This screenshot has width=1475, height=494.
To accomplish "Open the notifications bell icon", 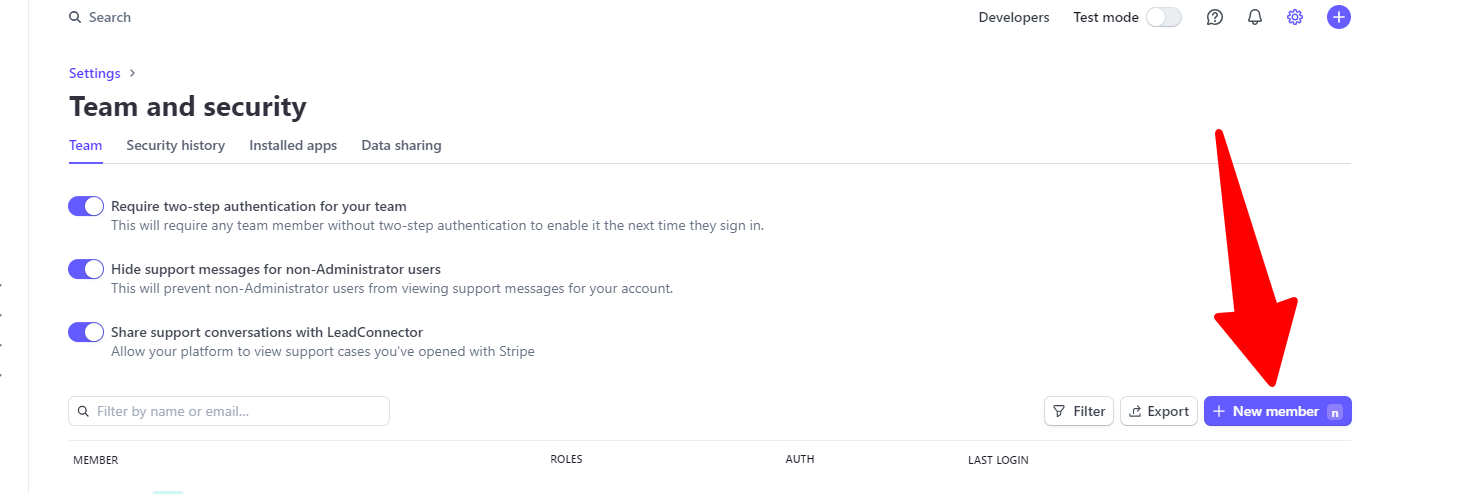I will coord(1255,17).
